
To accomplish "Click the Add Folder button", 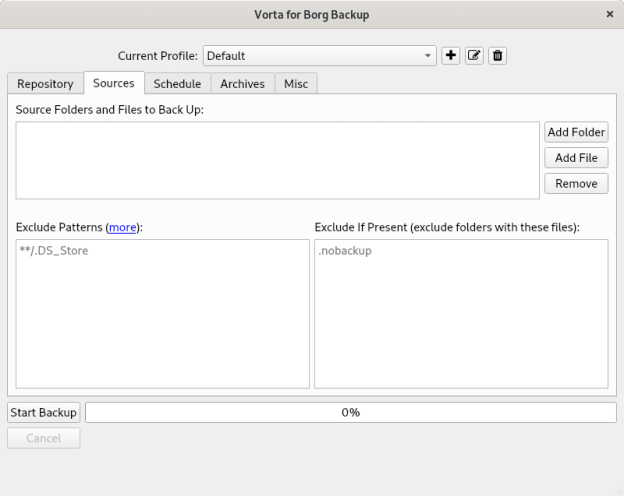I will (576, 133).
